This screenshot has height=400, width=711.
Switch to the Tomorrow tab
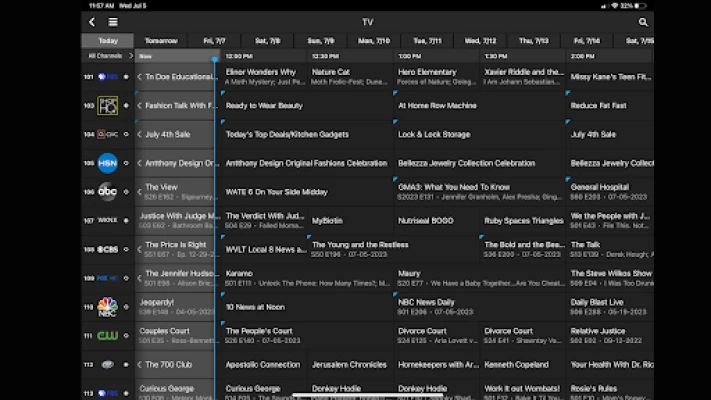pos(161,41)
